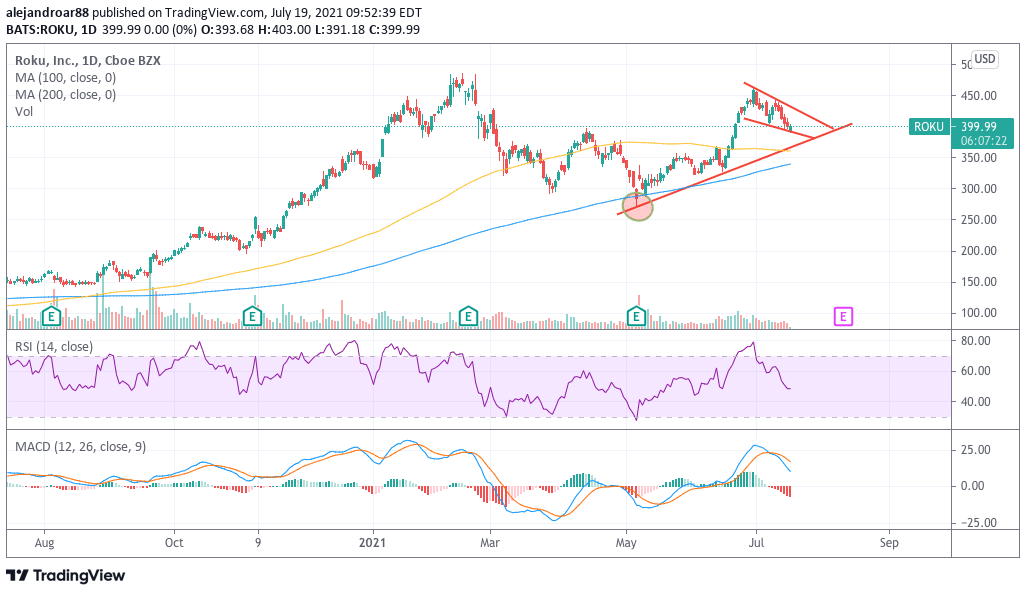Click the earnings marker near late February
The image size is (1026, 594).
467,317
